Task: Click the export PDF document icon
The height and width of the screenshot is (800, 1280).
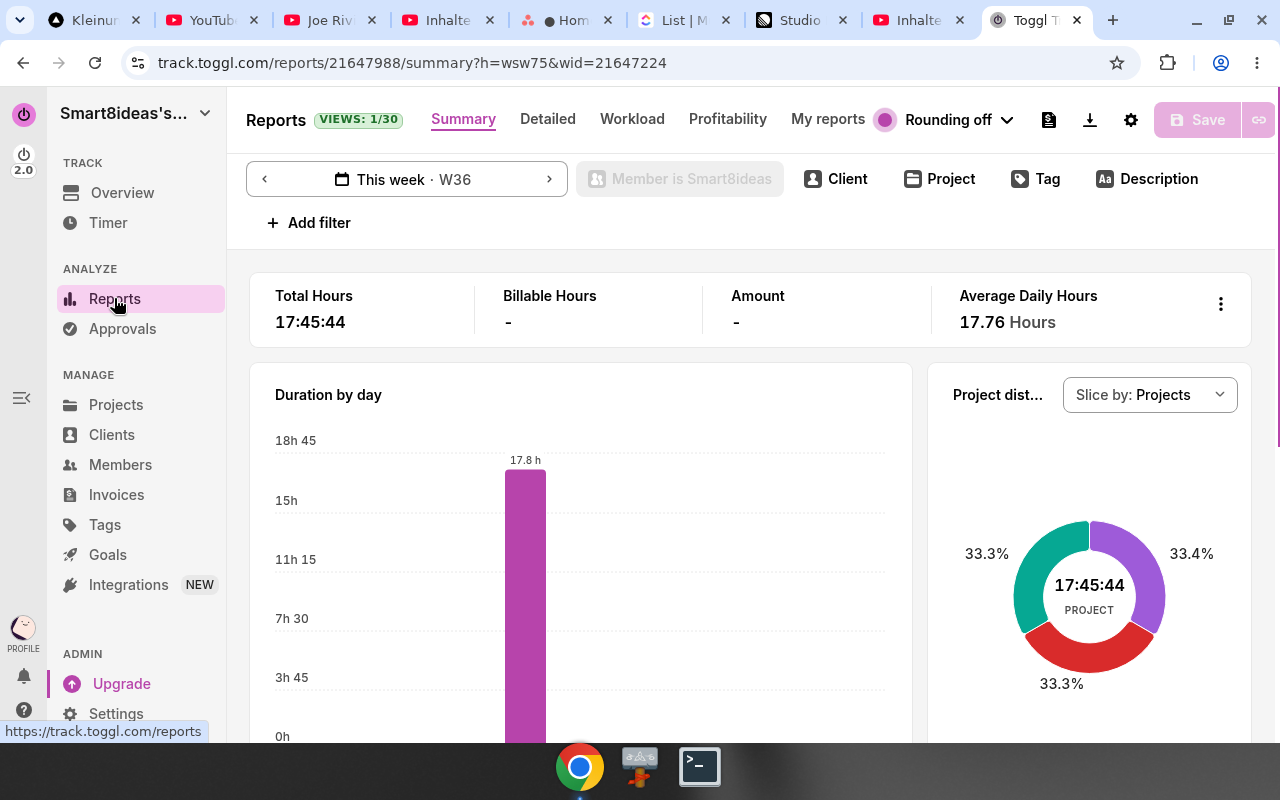Action: 1048,120
